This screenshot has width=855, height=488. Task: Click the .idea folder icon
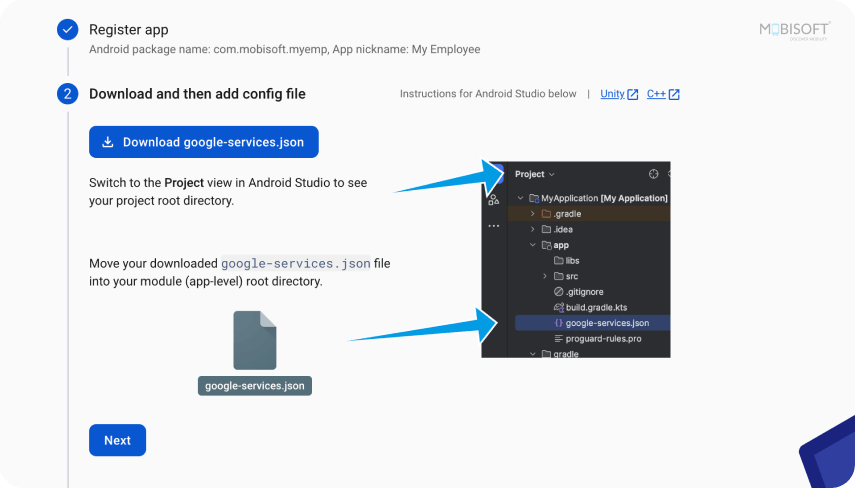(x=546, y=230)
